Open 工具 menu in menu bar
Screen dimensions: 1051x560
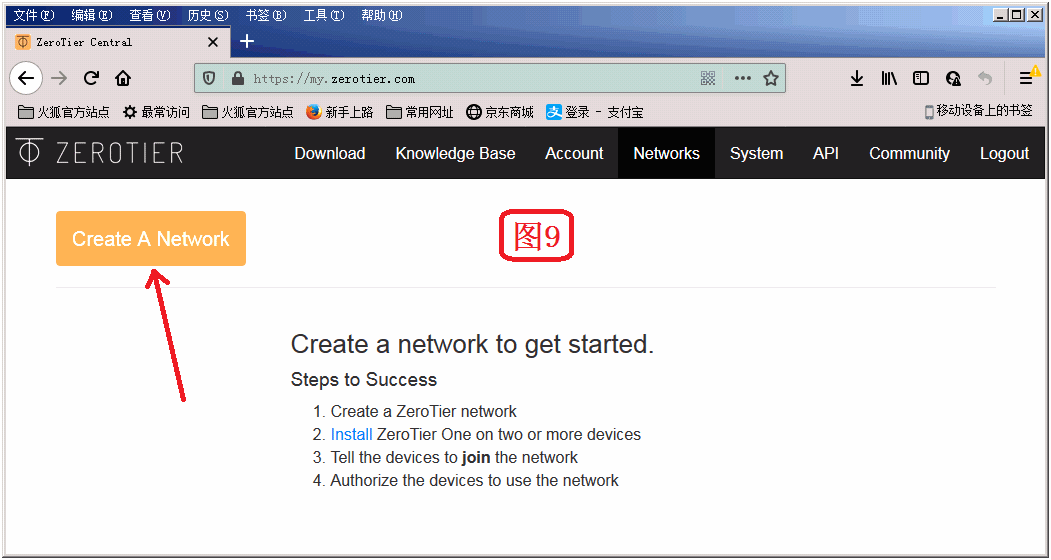[x=324, y=15]
